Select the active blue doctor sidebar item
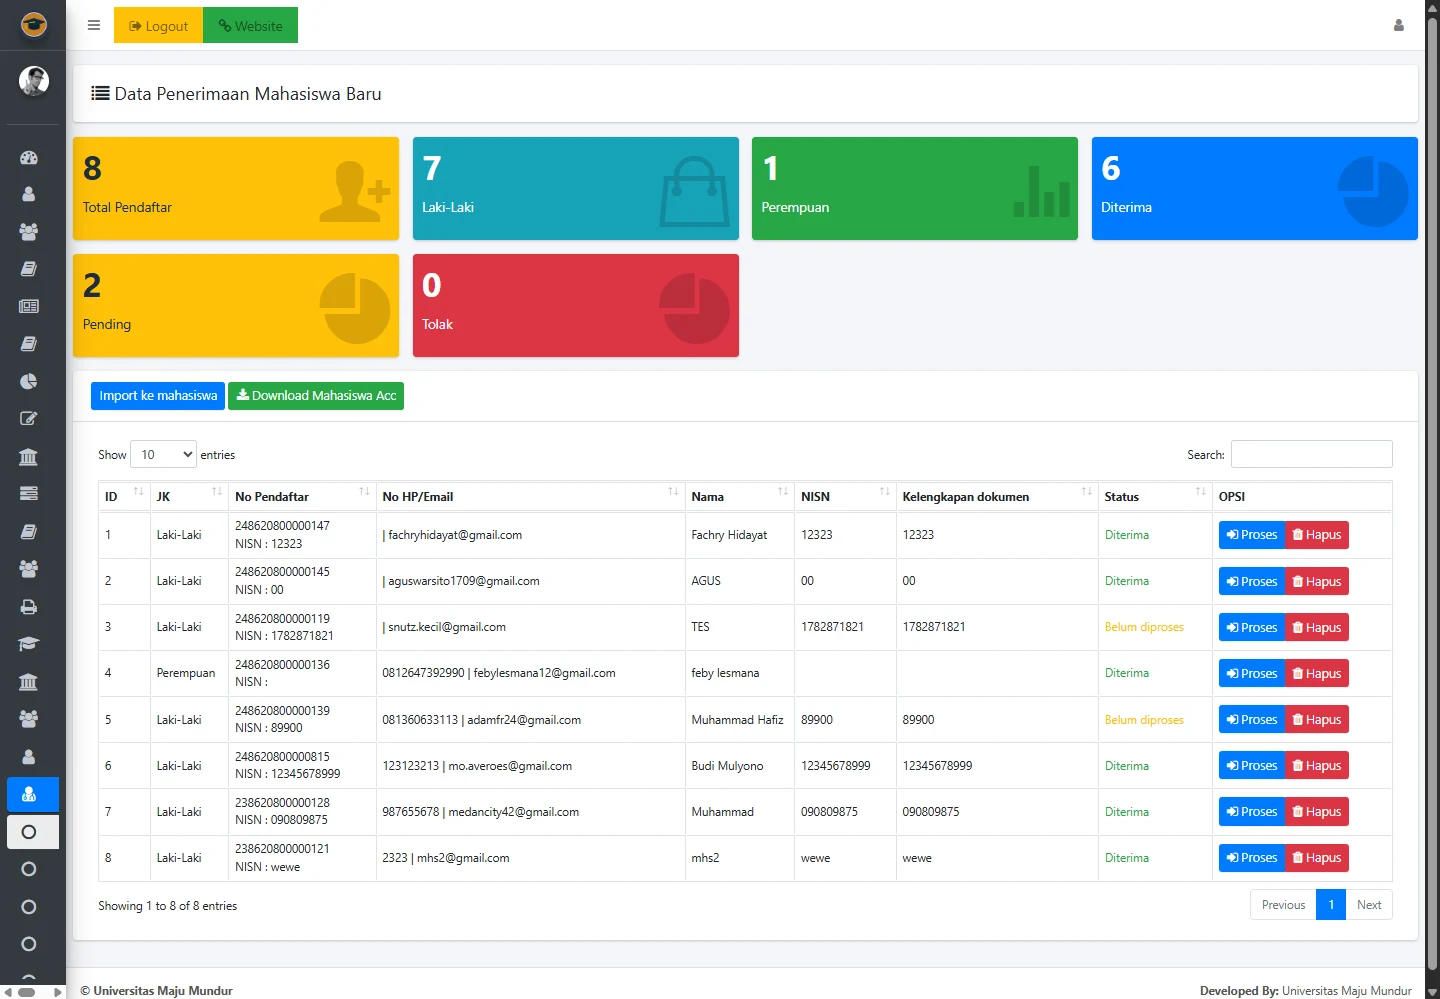Viewport: 1440px width, 999px height. click(32, 794)
